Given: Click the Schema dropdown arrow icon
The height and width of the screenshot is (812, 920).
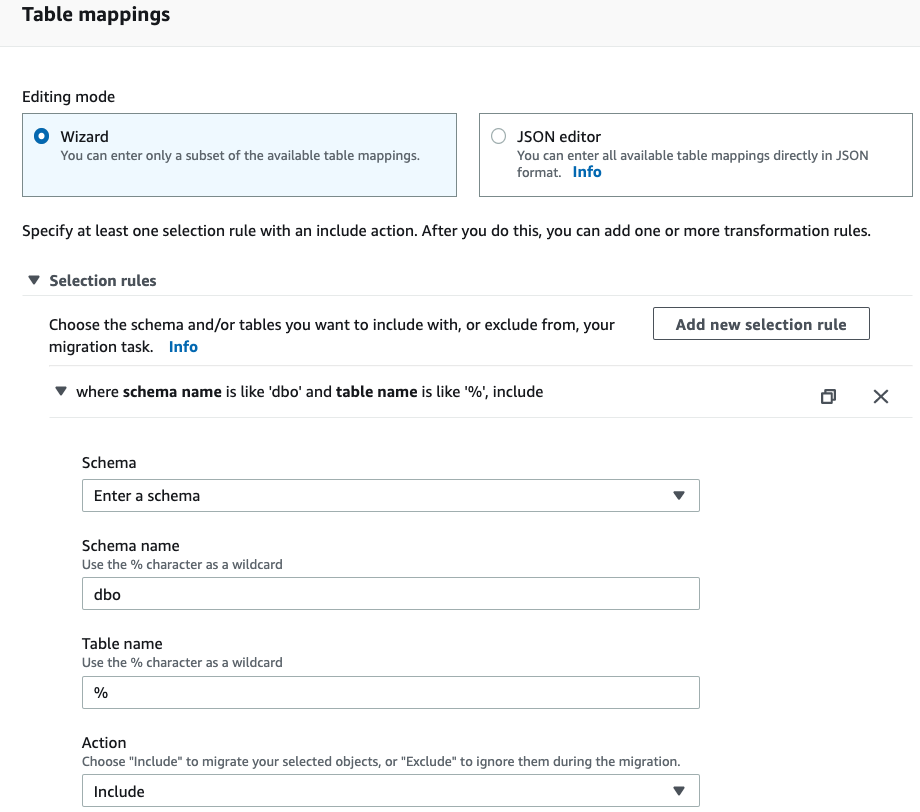Looking at the screenshot, I should point(679,495).
